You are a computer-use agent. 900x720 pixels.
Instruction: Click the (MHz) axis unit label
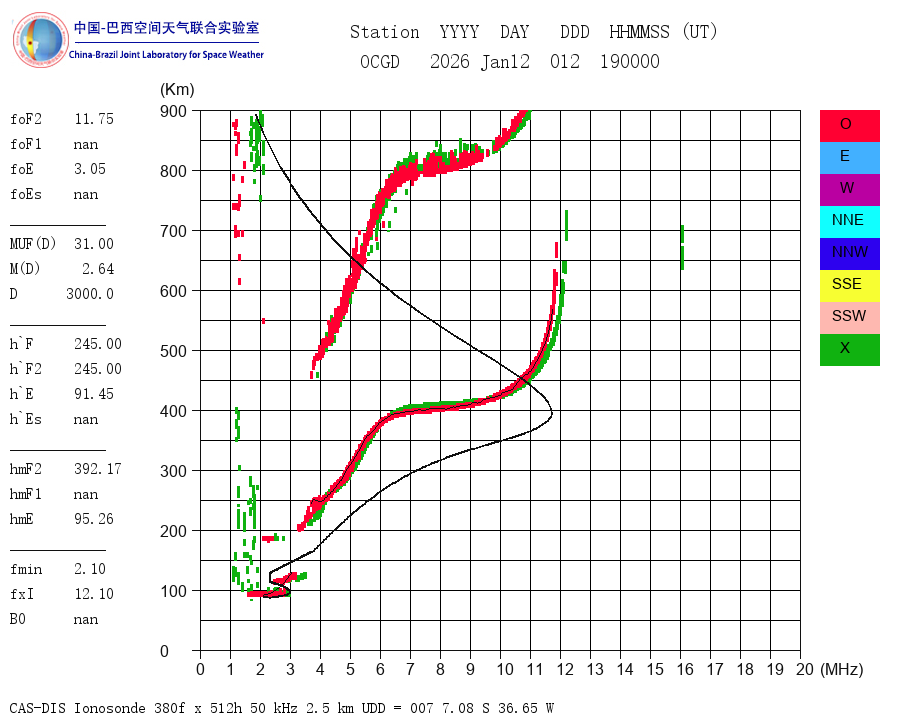click(842, 669)
